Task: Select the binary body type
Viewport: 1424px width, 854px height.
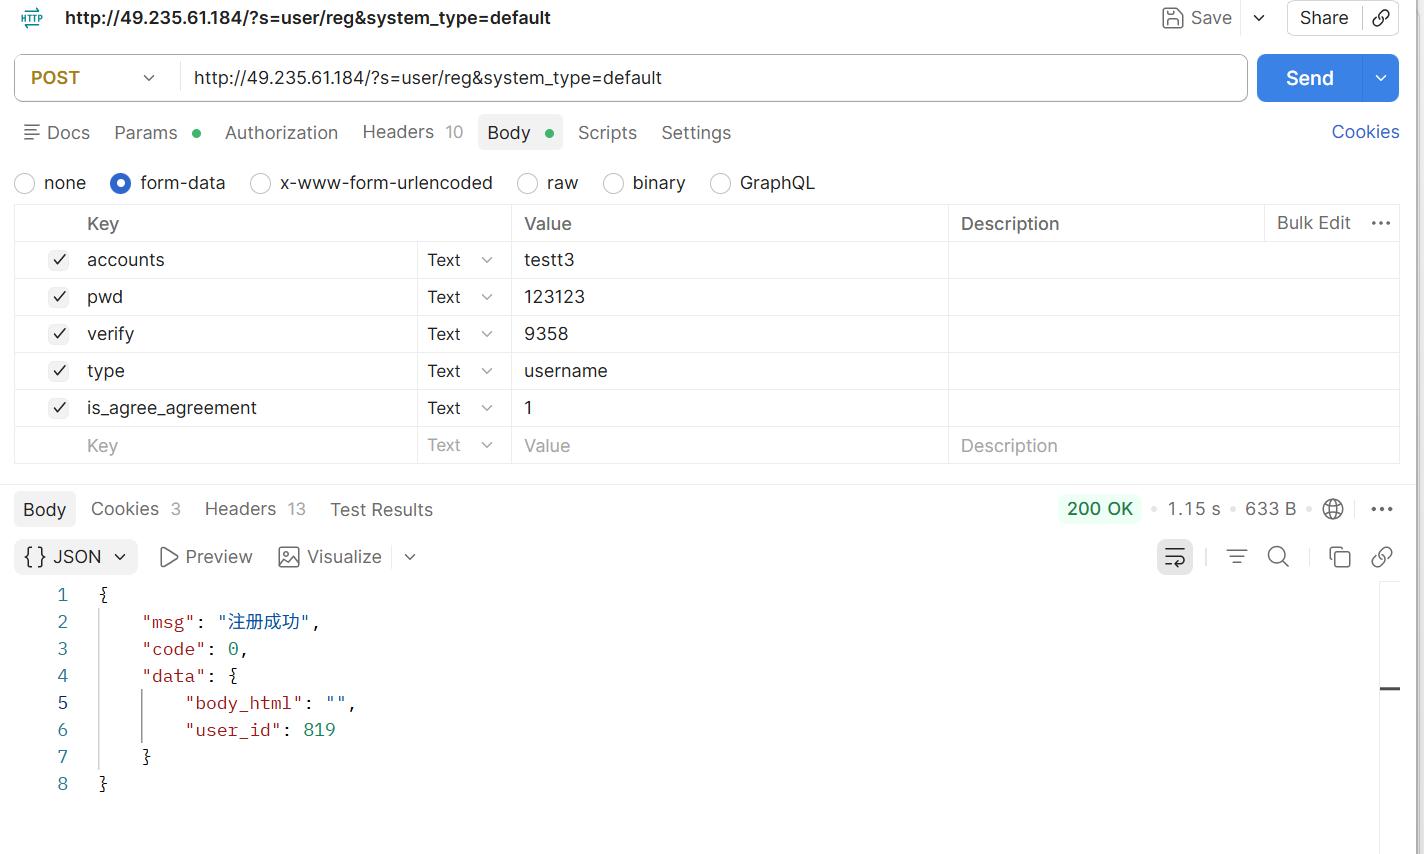Action: click(x=613, y=183)
